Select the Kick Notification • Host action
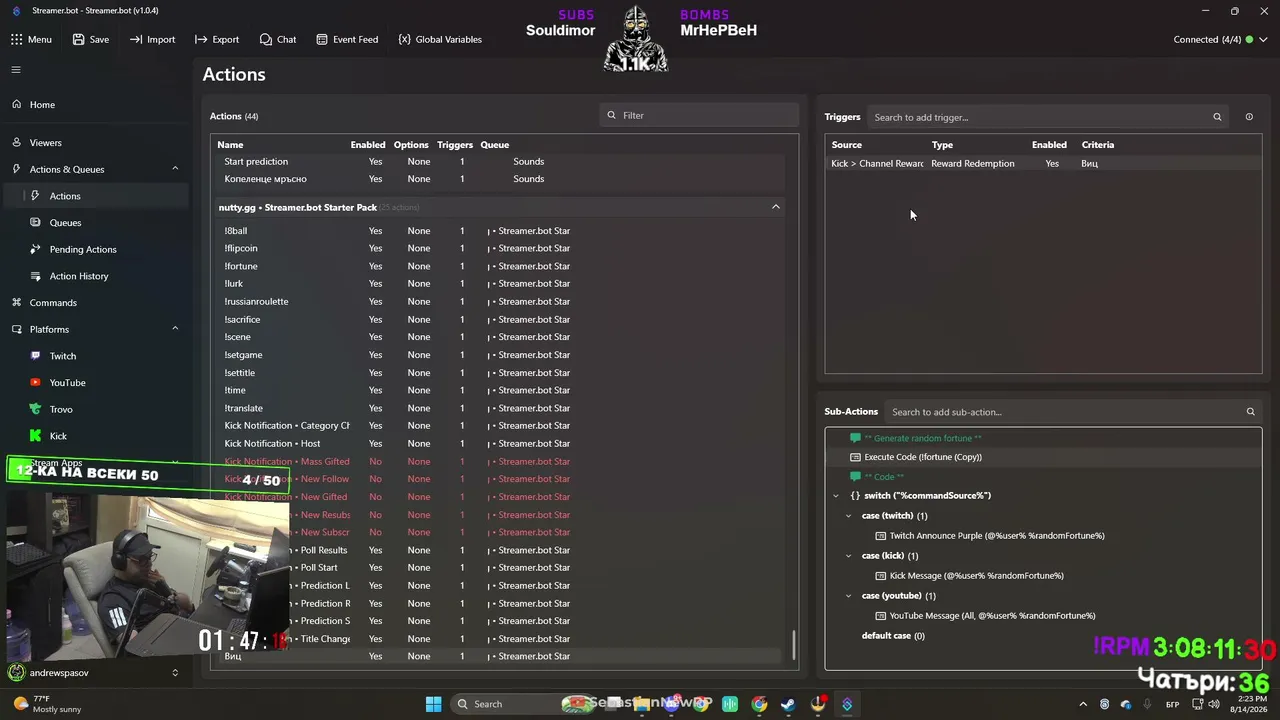 (500, 443)
